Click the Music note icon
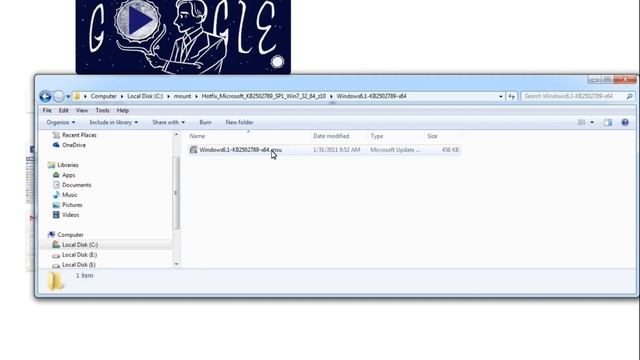This screenshot has width=640, height=360. tap(56, 195)
